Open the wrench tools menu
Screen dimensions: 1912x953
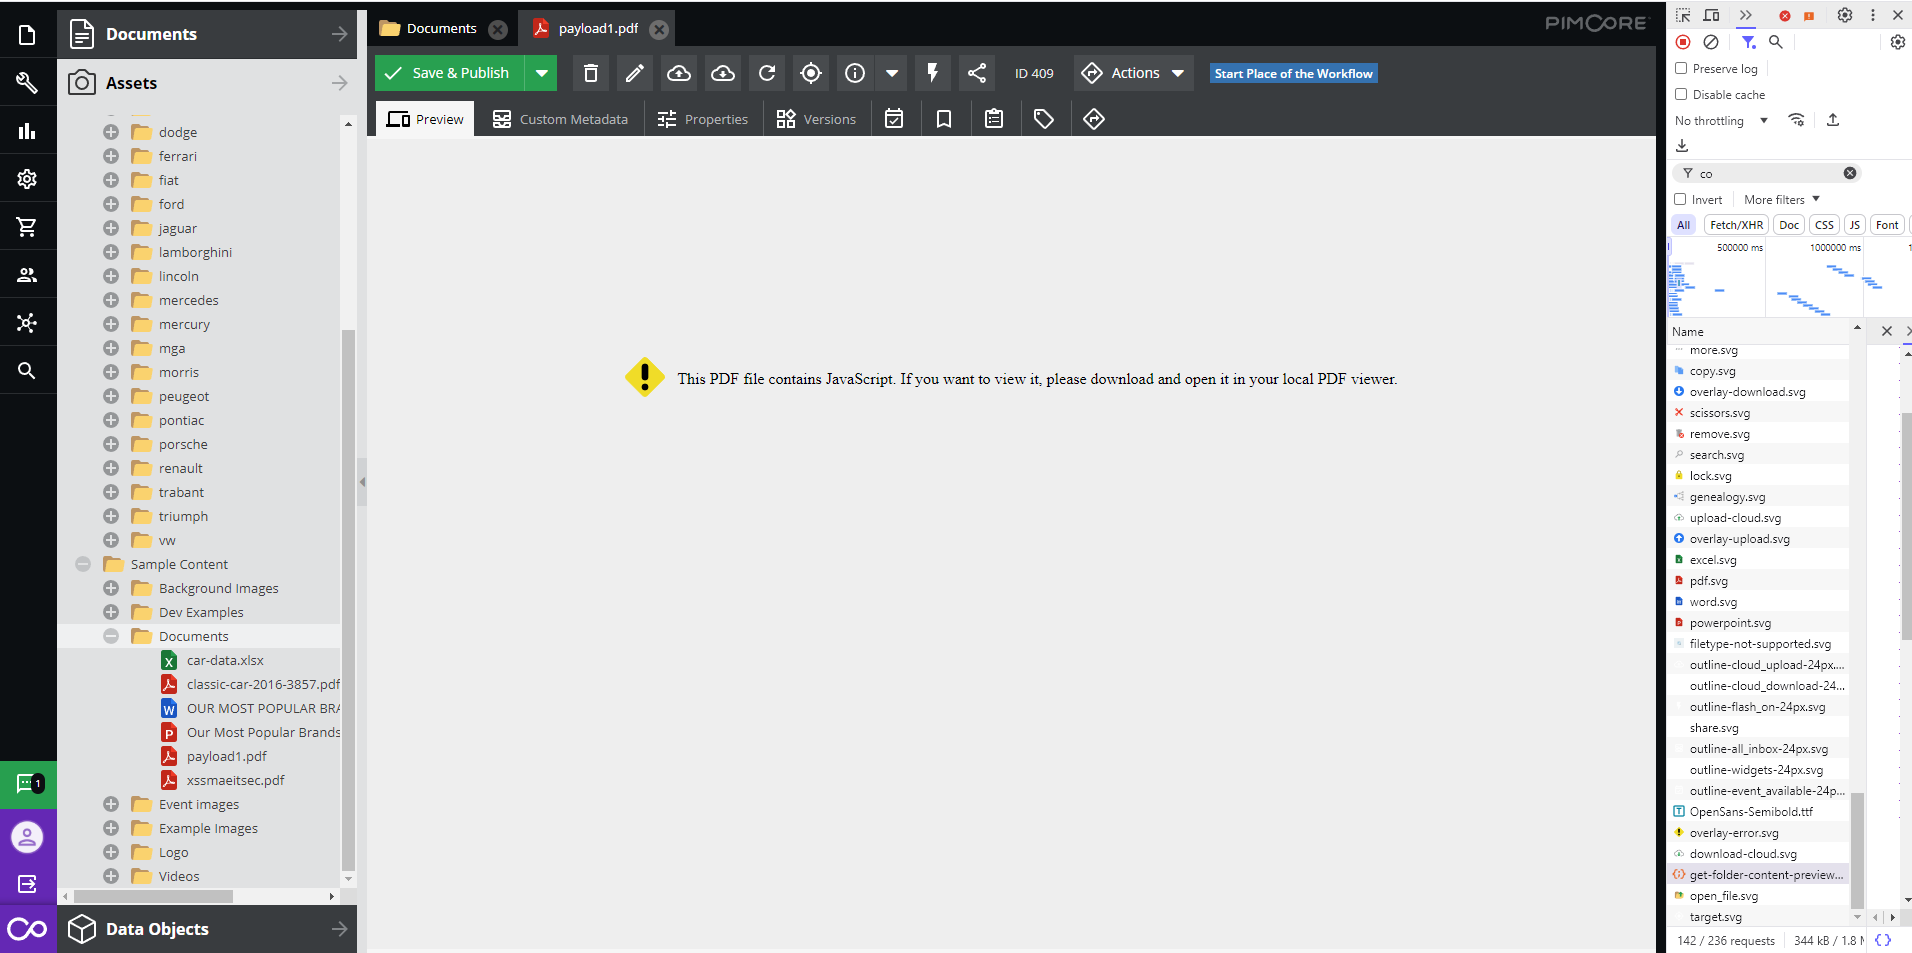point(27,83)
